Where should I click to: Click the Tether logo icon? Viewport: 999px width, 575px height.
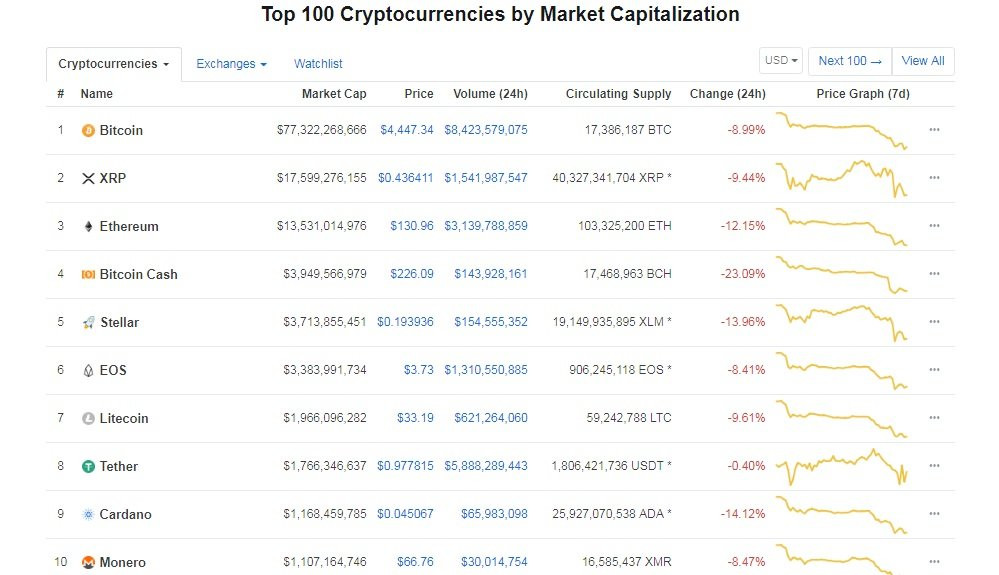(x=88, y=467)
